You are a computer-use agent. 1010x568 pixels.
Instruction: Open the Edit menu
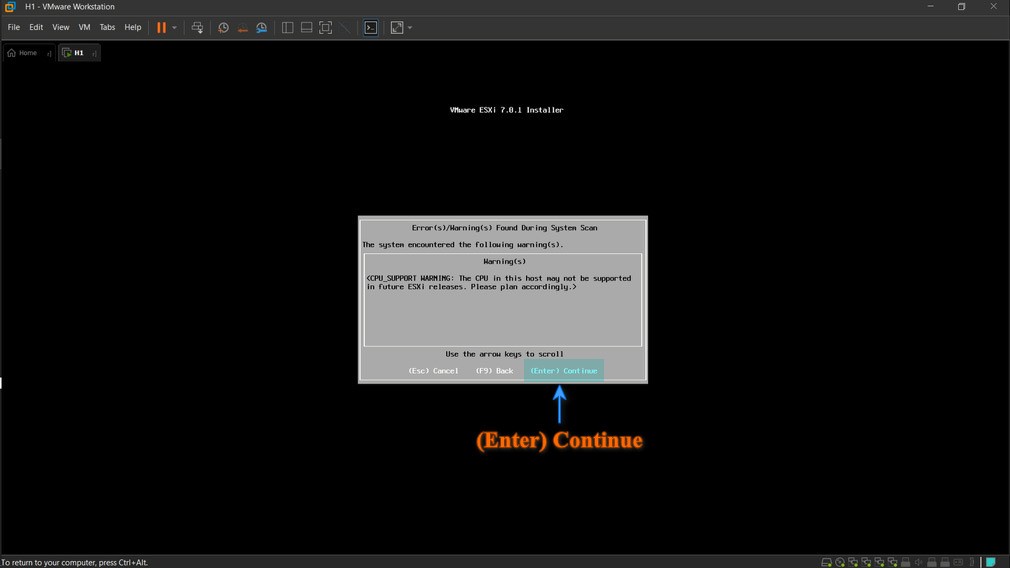[36, 28]
